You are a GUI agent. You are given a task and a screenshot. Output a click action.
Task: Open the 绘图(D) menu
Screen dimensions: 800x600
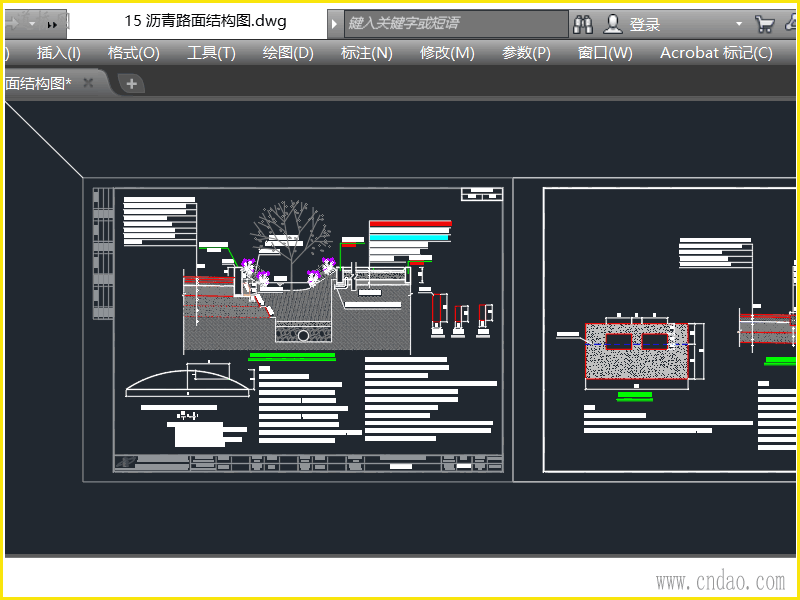coord(288,53)
